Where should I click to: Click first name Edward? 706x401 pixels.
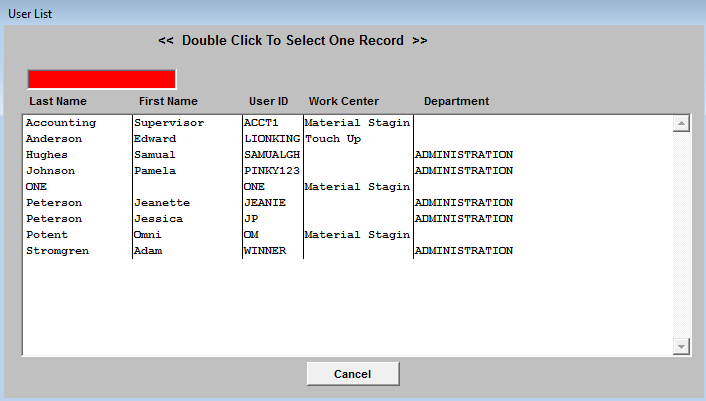[x=155, y=139]
